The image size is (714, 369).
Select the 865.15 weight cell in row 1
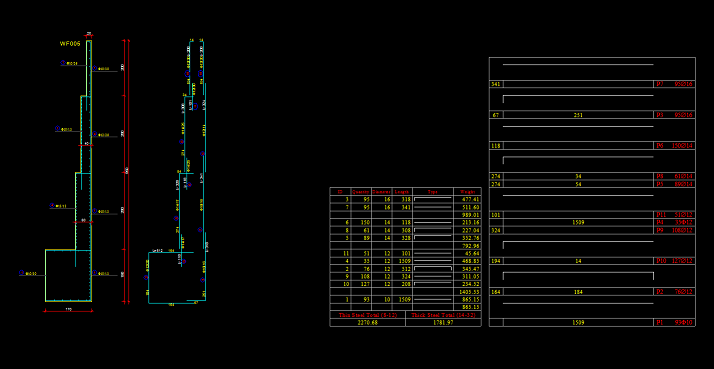[470, 299]
